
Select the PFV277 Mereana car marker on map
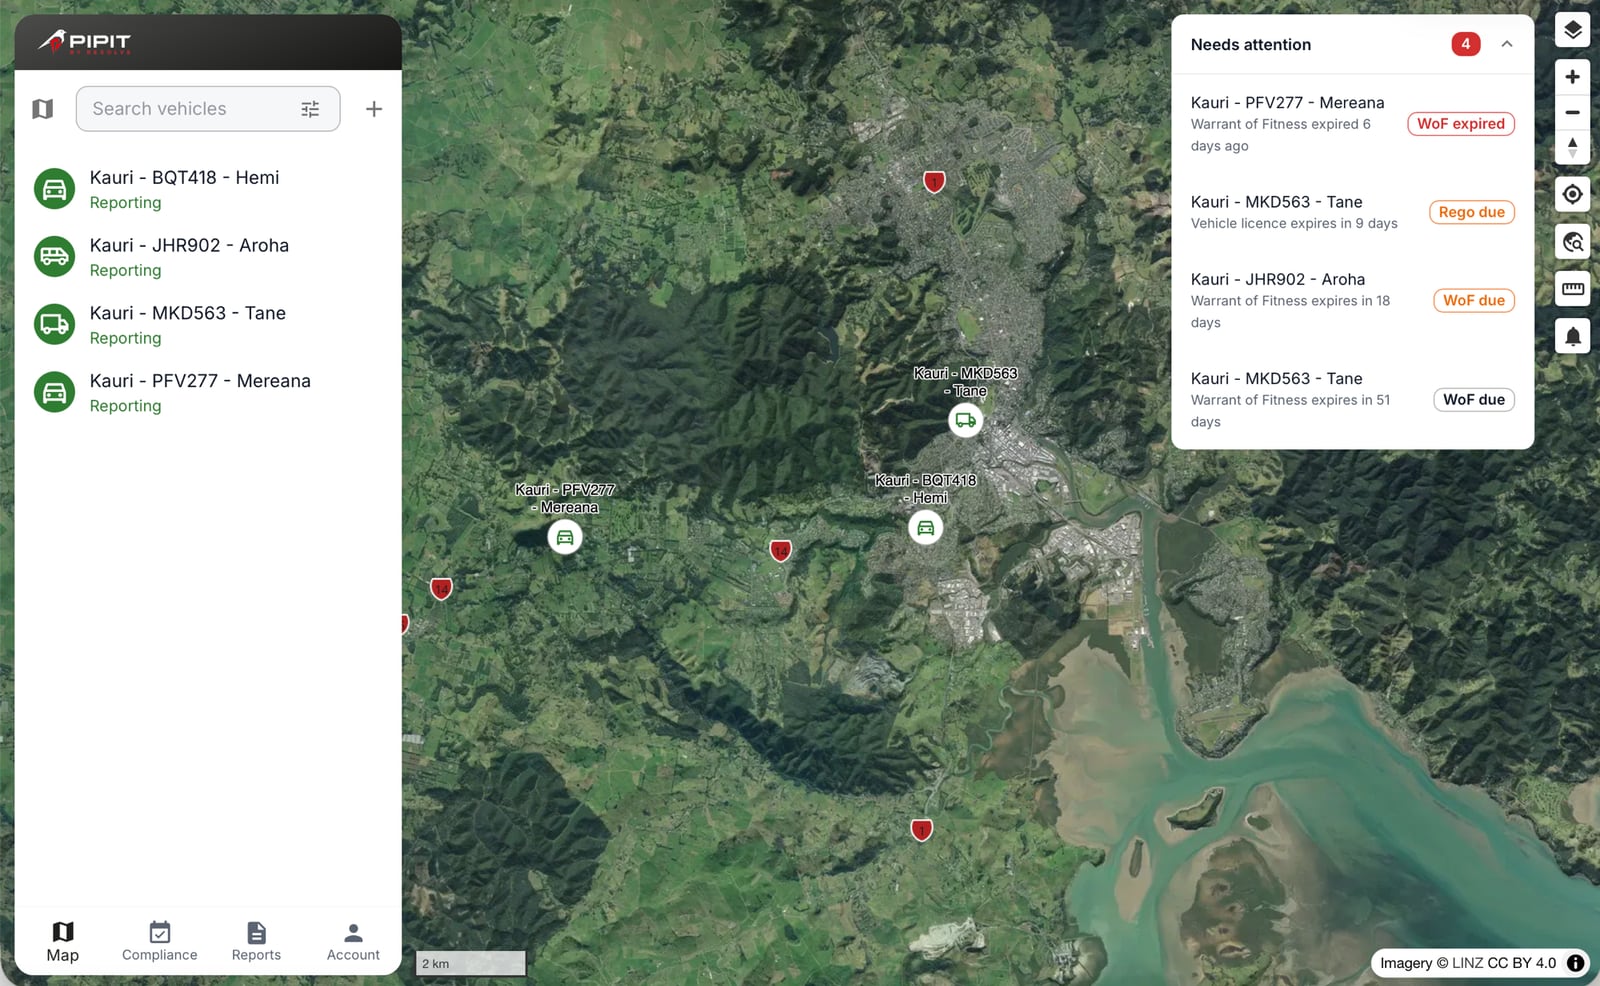click(565, 537)
